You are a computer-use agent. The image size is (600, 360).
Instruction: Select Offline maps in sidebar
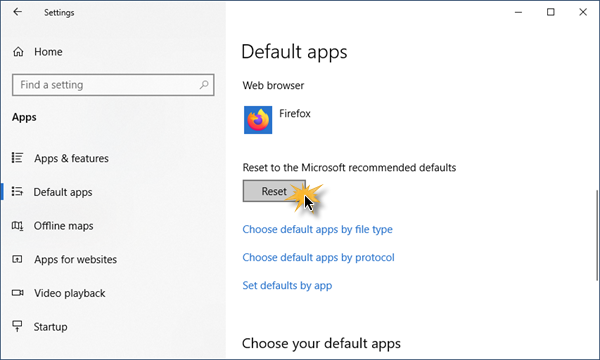click(x=64, y=226)
